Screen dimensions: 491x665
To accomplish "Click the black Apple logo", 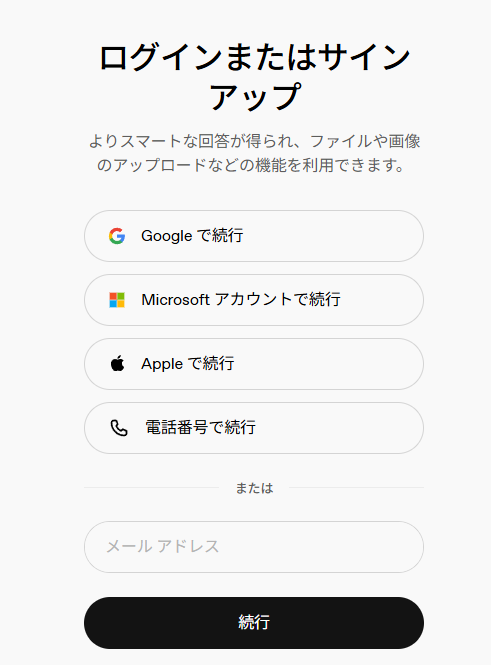I will click(117, 363).
